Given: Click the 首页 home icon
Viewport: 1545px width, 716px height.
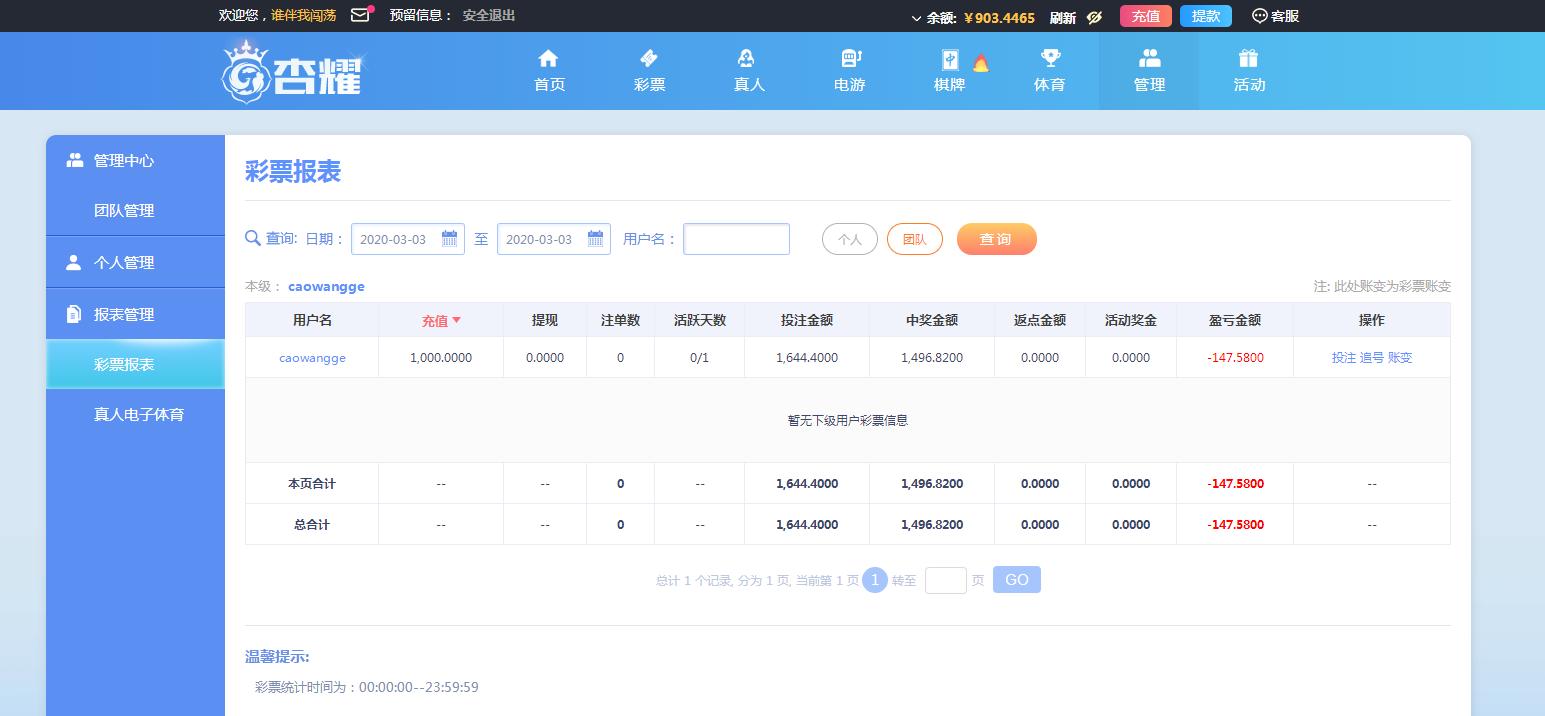Looking at the screenshot, I should click(x=548, y=58).
